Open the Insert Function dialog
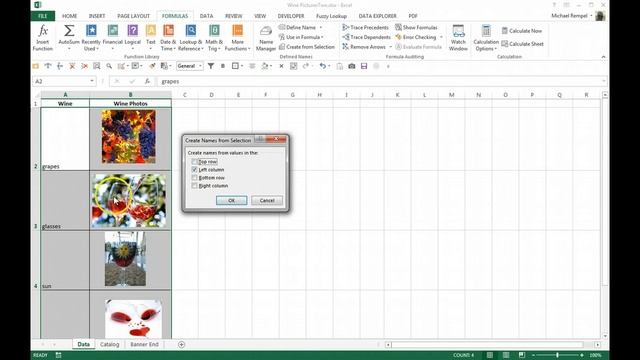640x360 pixels. tap(42, 38)
